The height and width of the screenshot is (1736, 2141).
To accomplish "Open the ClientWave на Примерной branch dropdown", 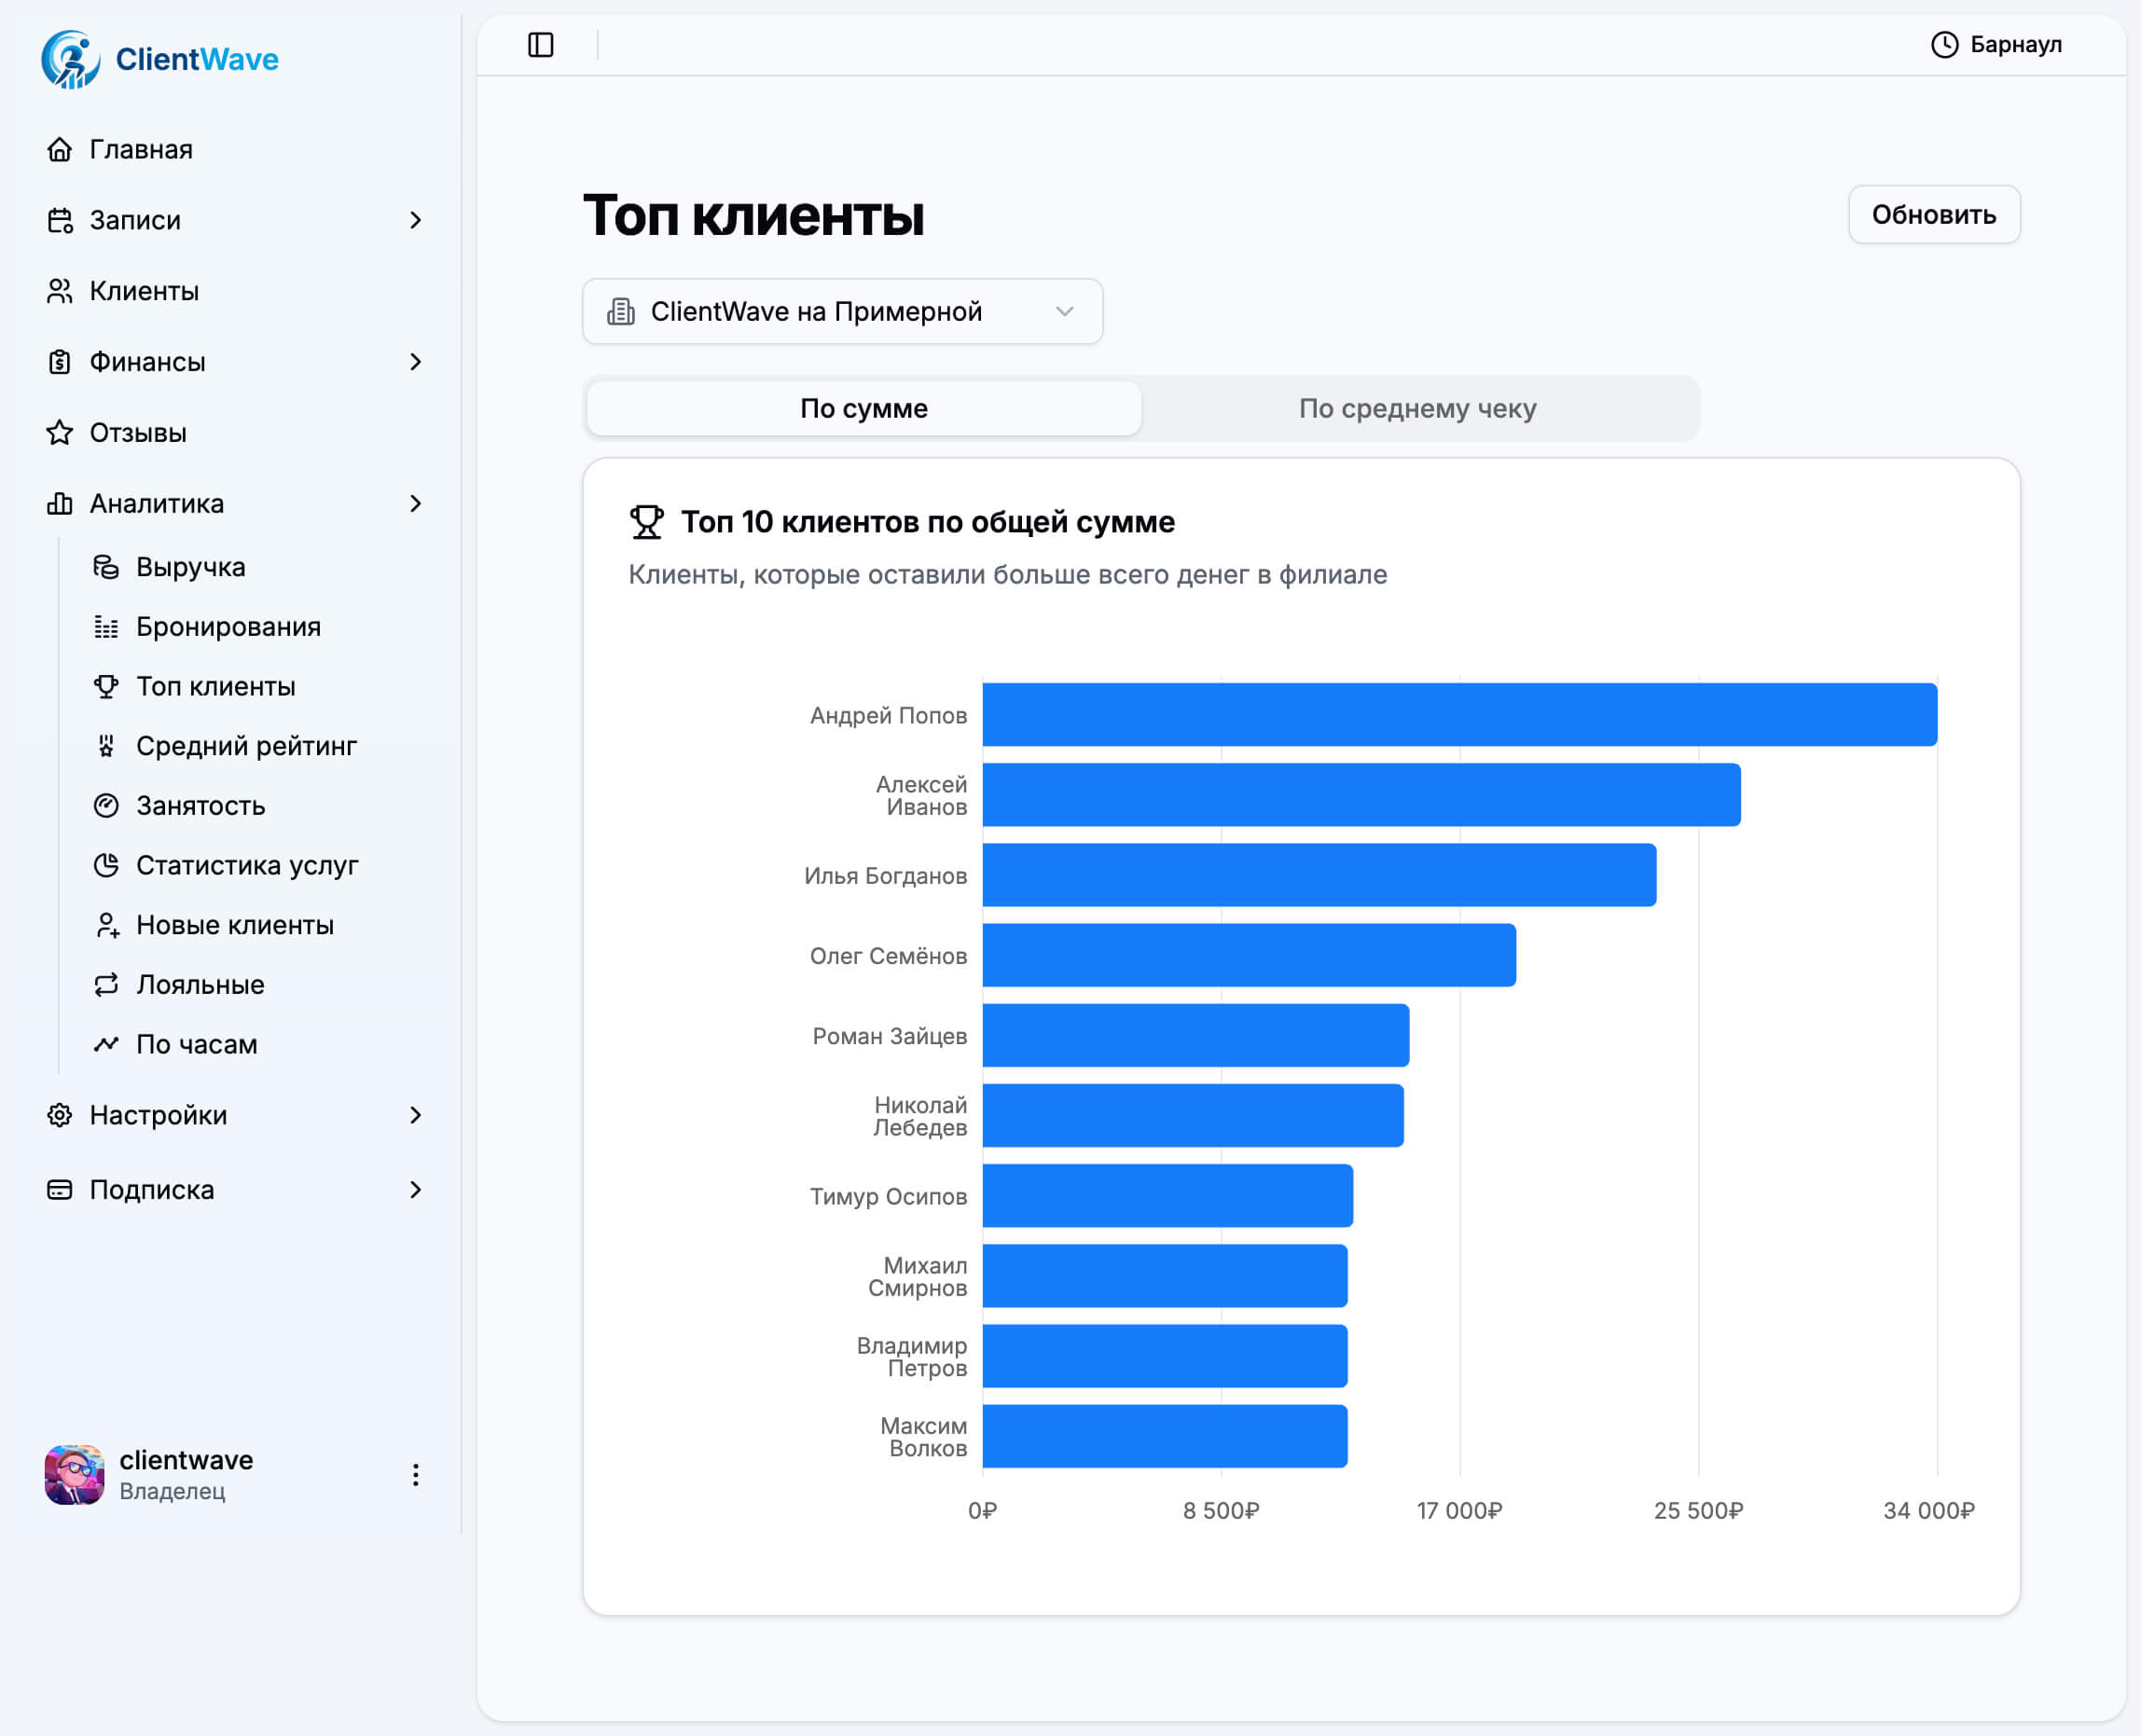I will click(x=842, y=312).
